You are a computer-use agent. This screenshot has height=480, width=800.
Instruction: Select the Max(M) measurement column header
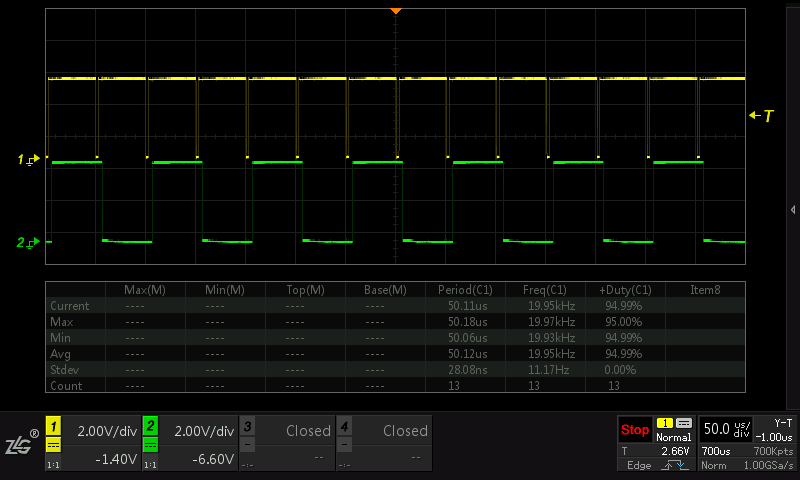145,290
